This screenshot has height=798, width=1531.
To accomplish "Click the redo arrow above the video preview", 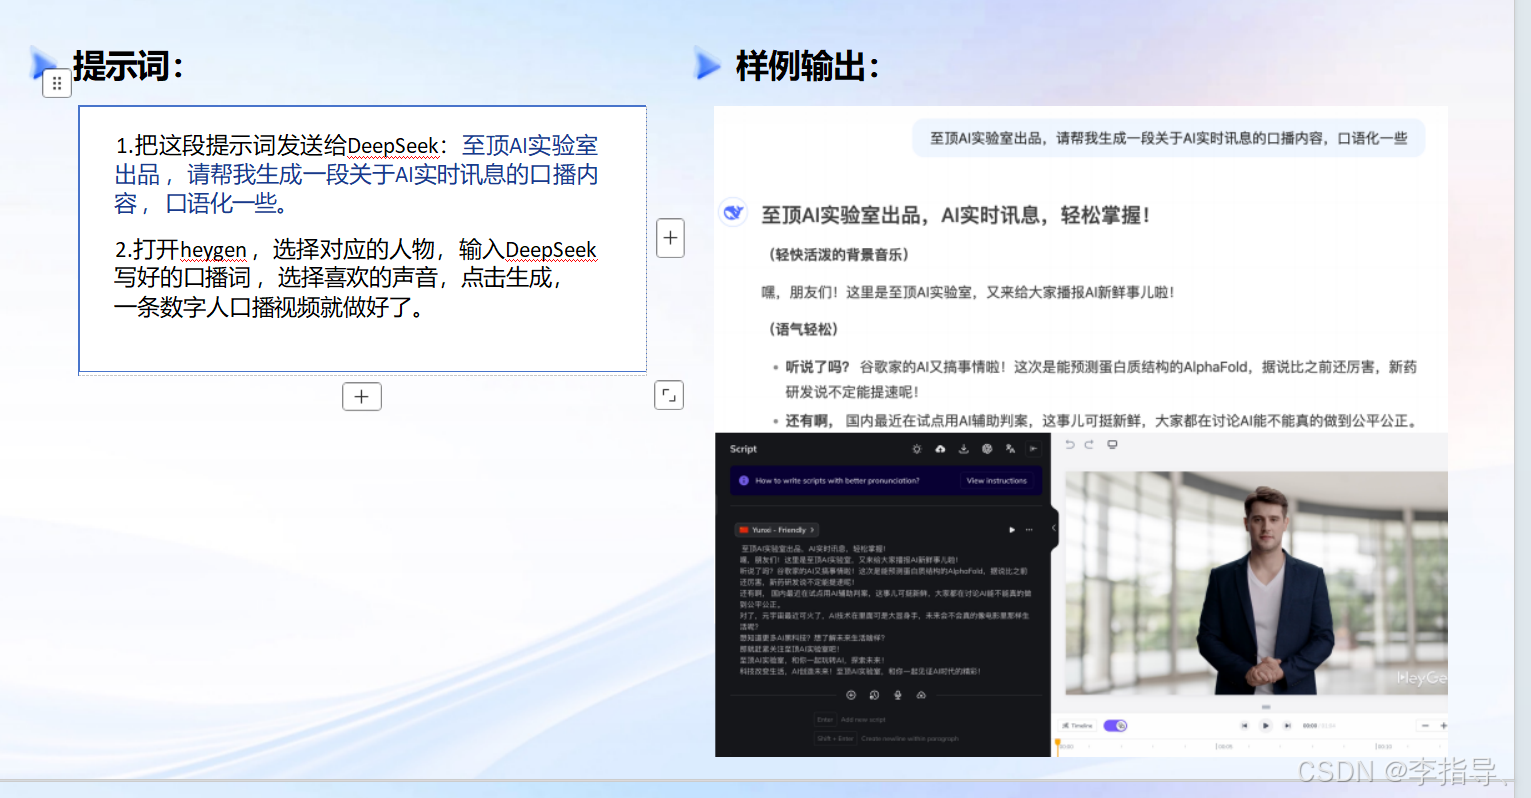I will pos(1089,445).
